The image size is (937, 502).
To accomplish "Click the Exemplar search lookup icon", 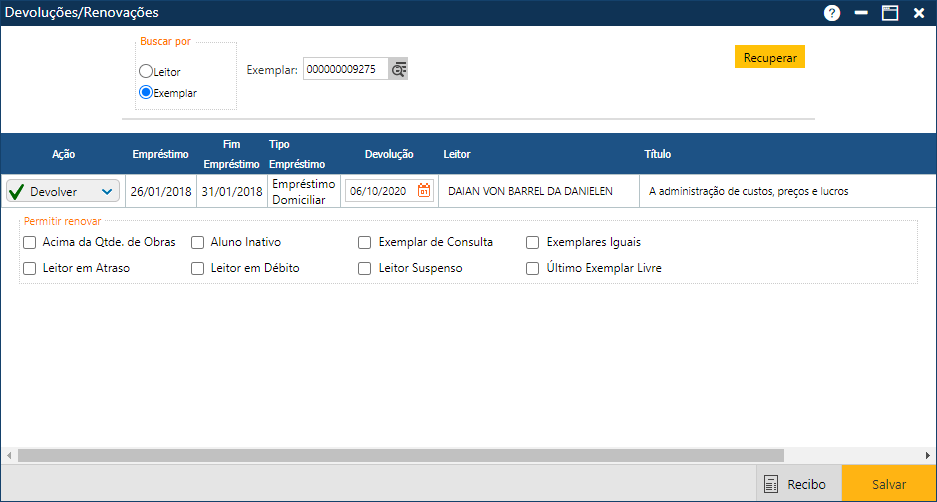I will [x=400, y=69].
